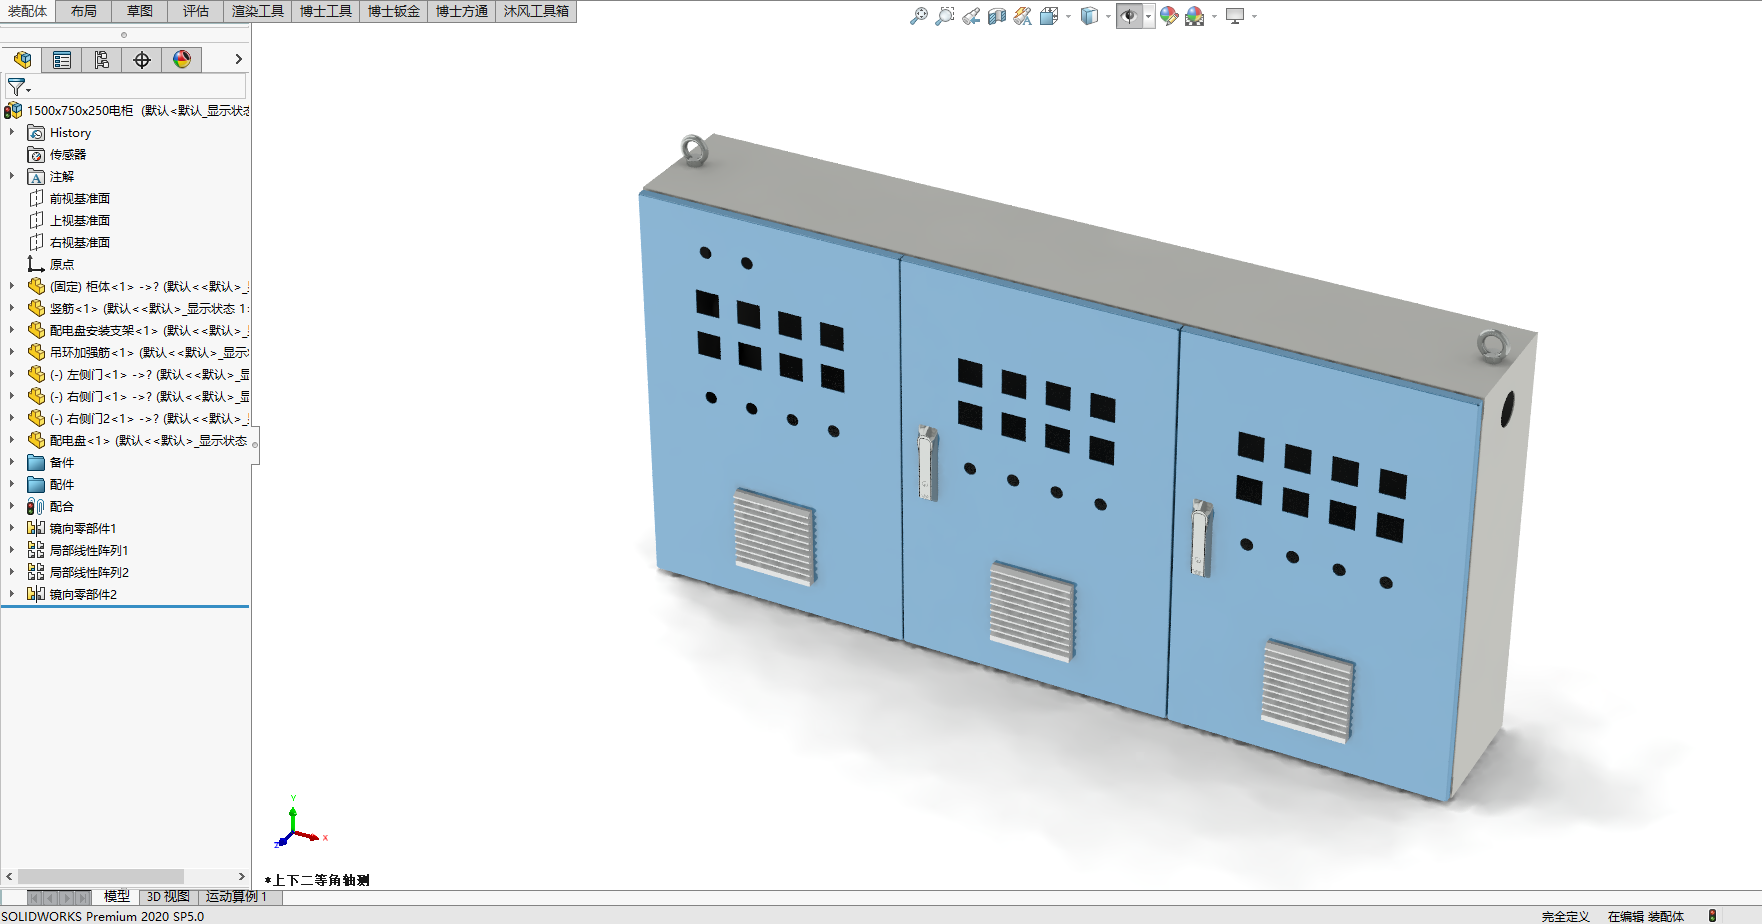This screenshot has width=1762, height=924.
Task: Toggle Hide/Show Items eye button
Action: tap(1129, 16)
